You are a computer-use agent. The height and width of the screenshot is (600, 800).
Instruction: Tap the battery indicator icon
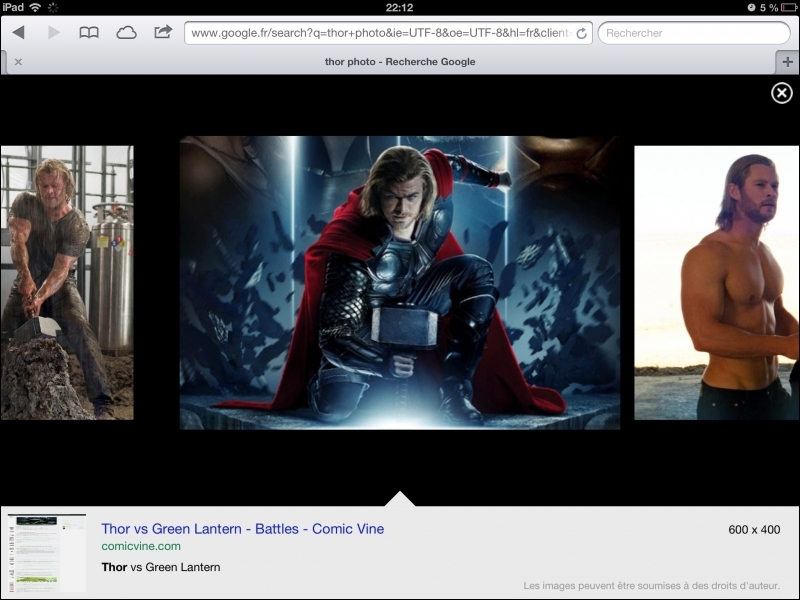tap(789, 7)
